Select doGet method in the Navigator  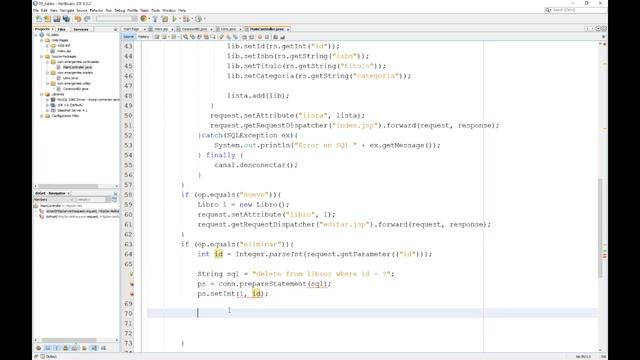(82, 211)
